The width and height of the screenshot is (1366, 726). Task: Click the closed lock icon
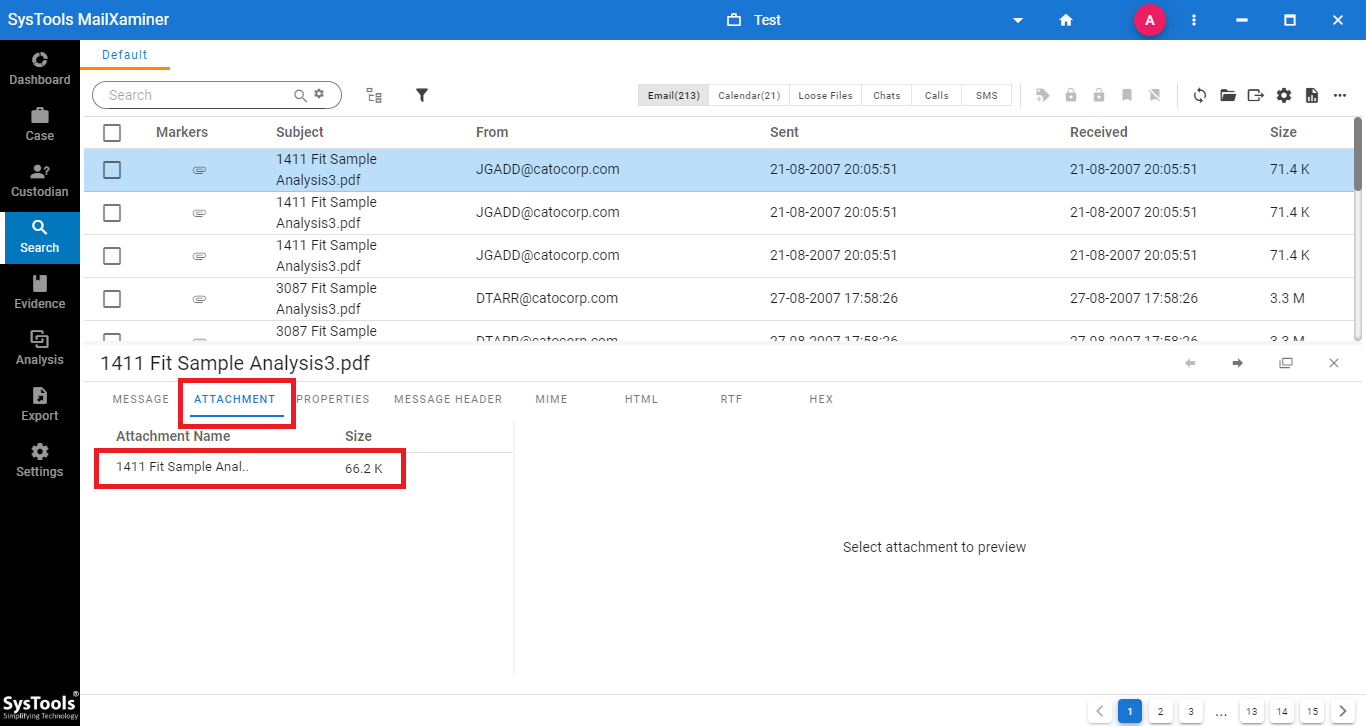click(x=1071, y=95)
